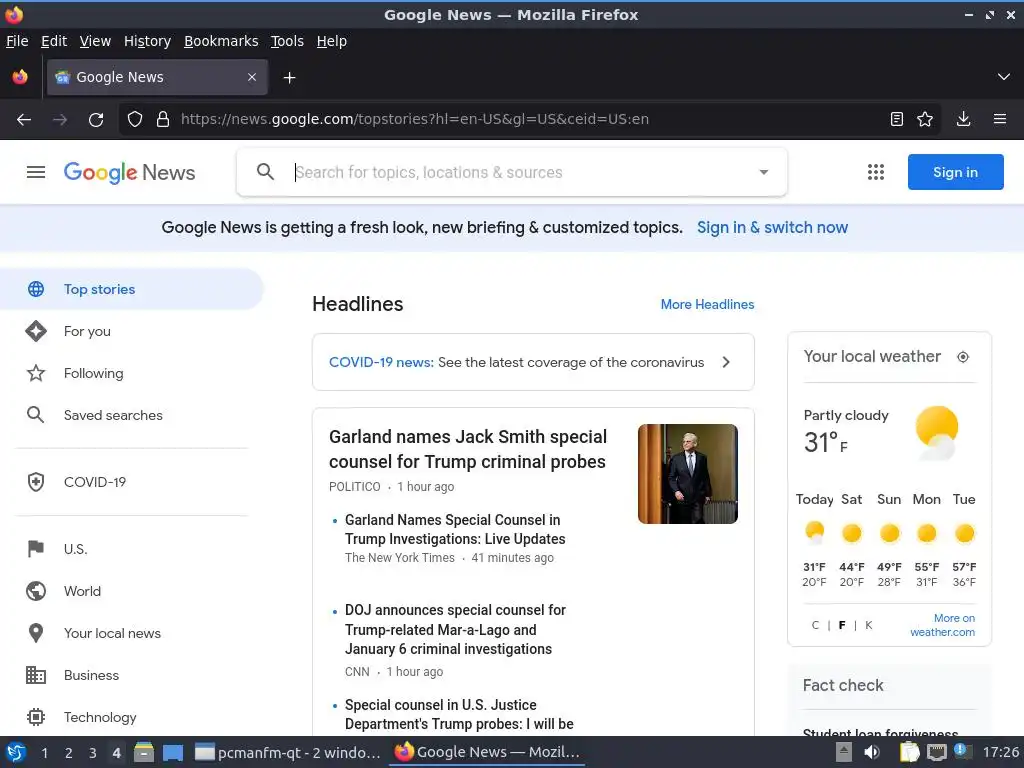Click the More on weather.com link
1024x768 pixels.
942,625
